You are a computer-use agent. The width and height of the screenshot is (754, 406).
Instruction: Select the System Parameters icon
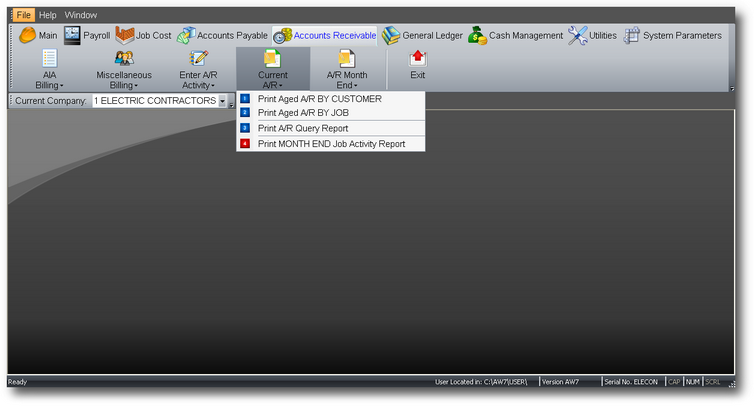click(x=631, y=36)
